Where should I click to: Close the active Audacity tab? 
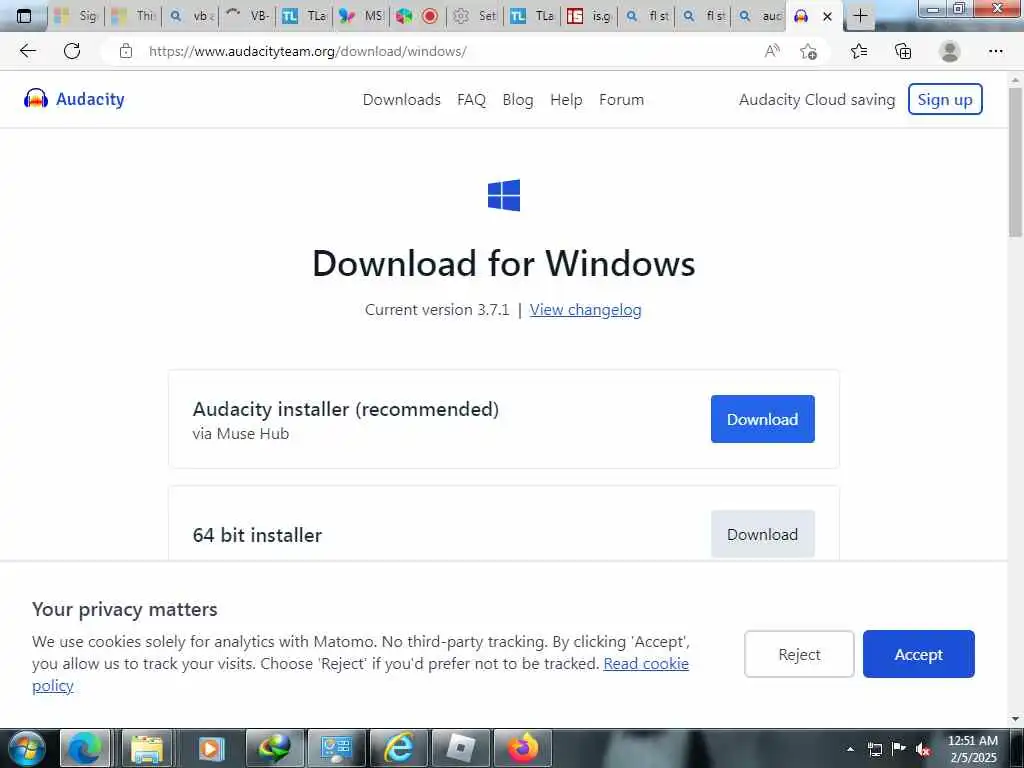(827, 16)
